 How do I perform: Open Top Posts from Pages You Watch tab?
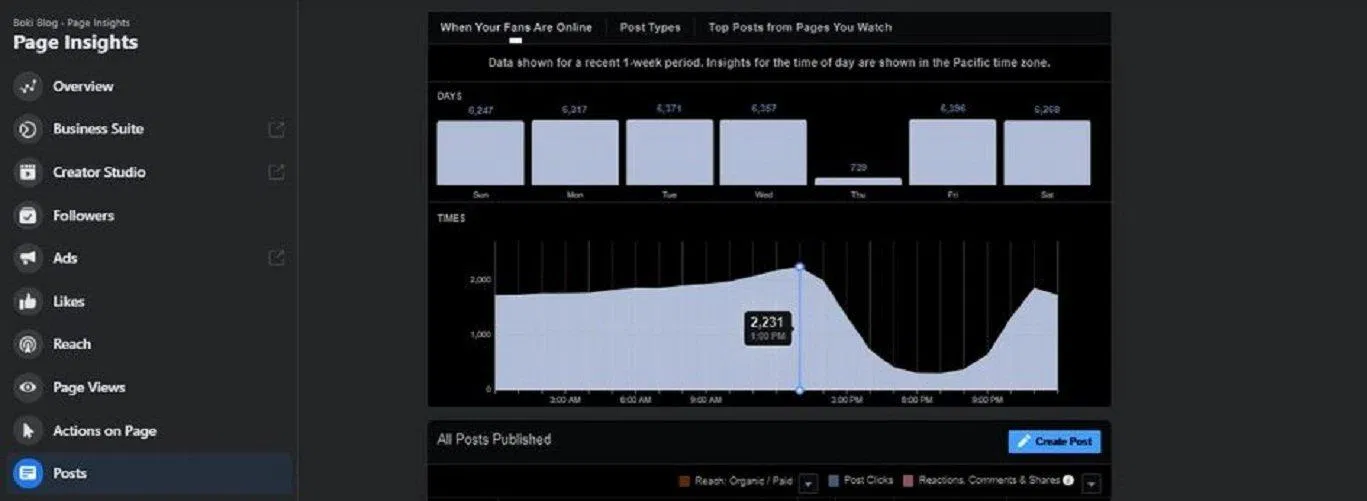(799, 28)
